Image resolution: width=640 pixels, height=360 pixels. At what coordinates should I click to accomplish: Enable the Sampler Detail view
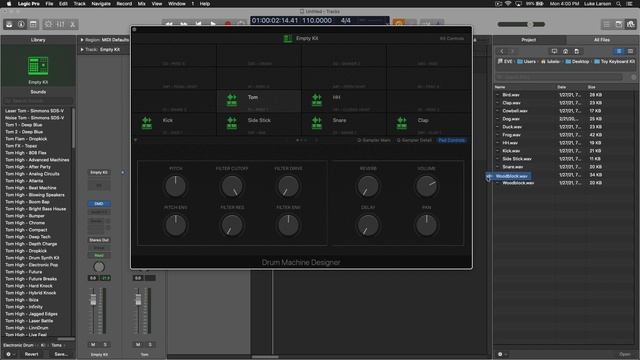(x=414, y=140)
